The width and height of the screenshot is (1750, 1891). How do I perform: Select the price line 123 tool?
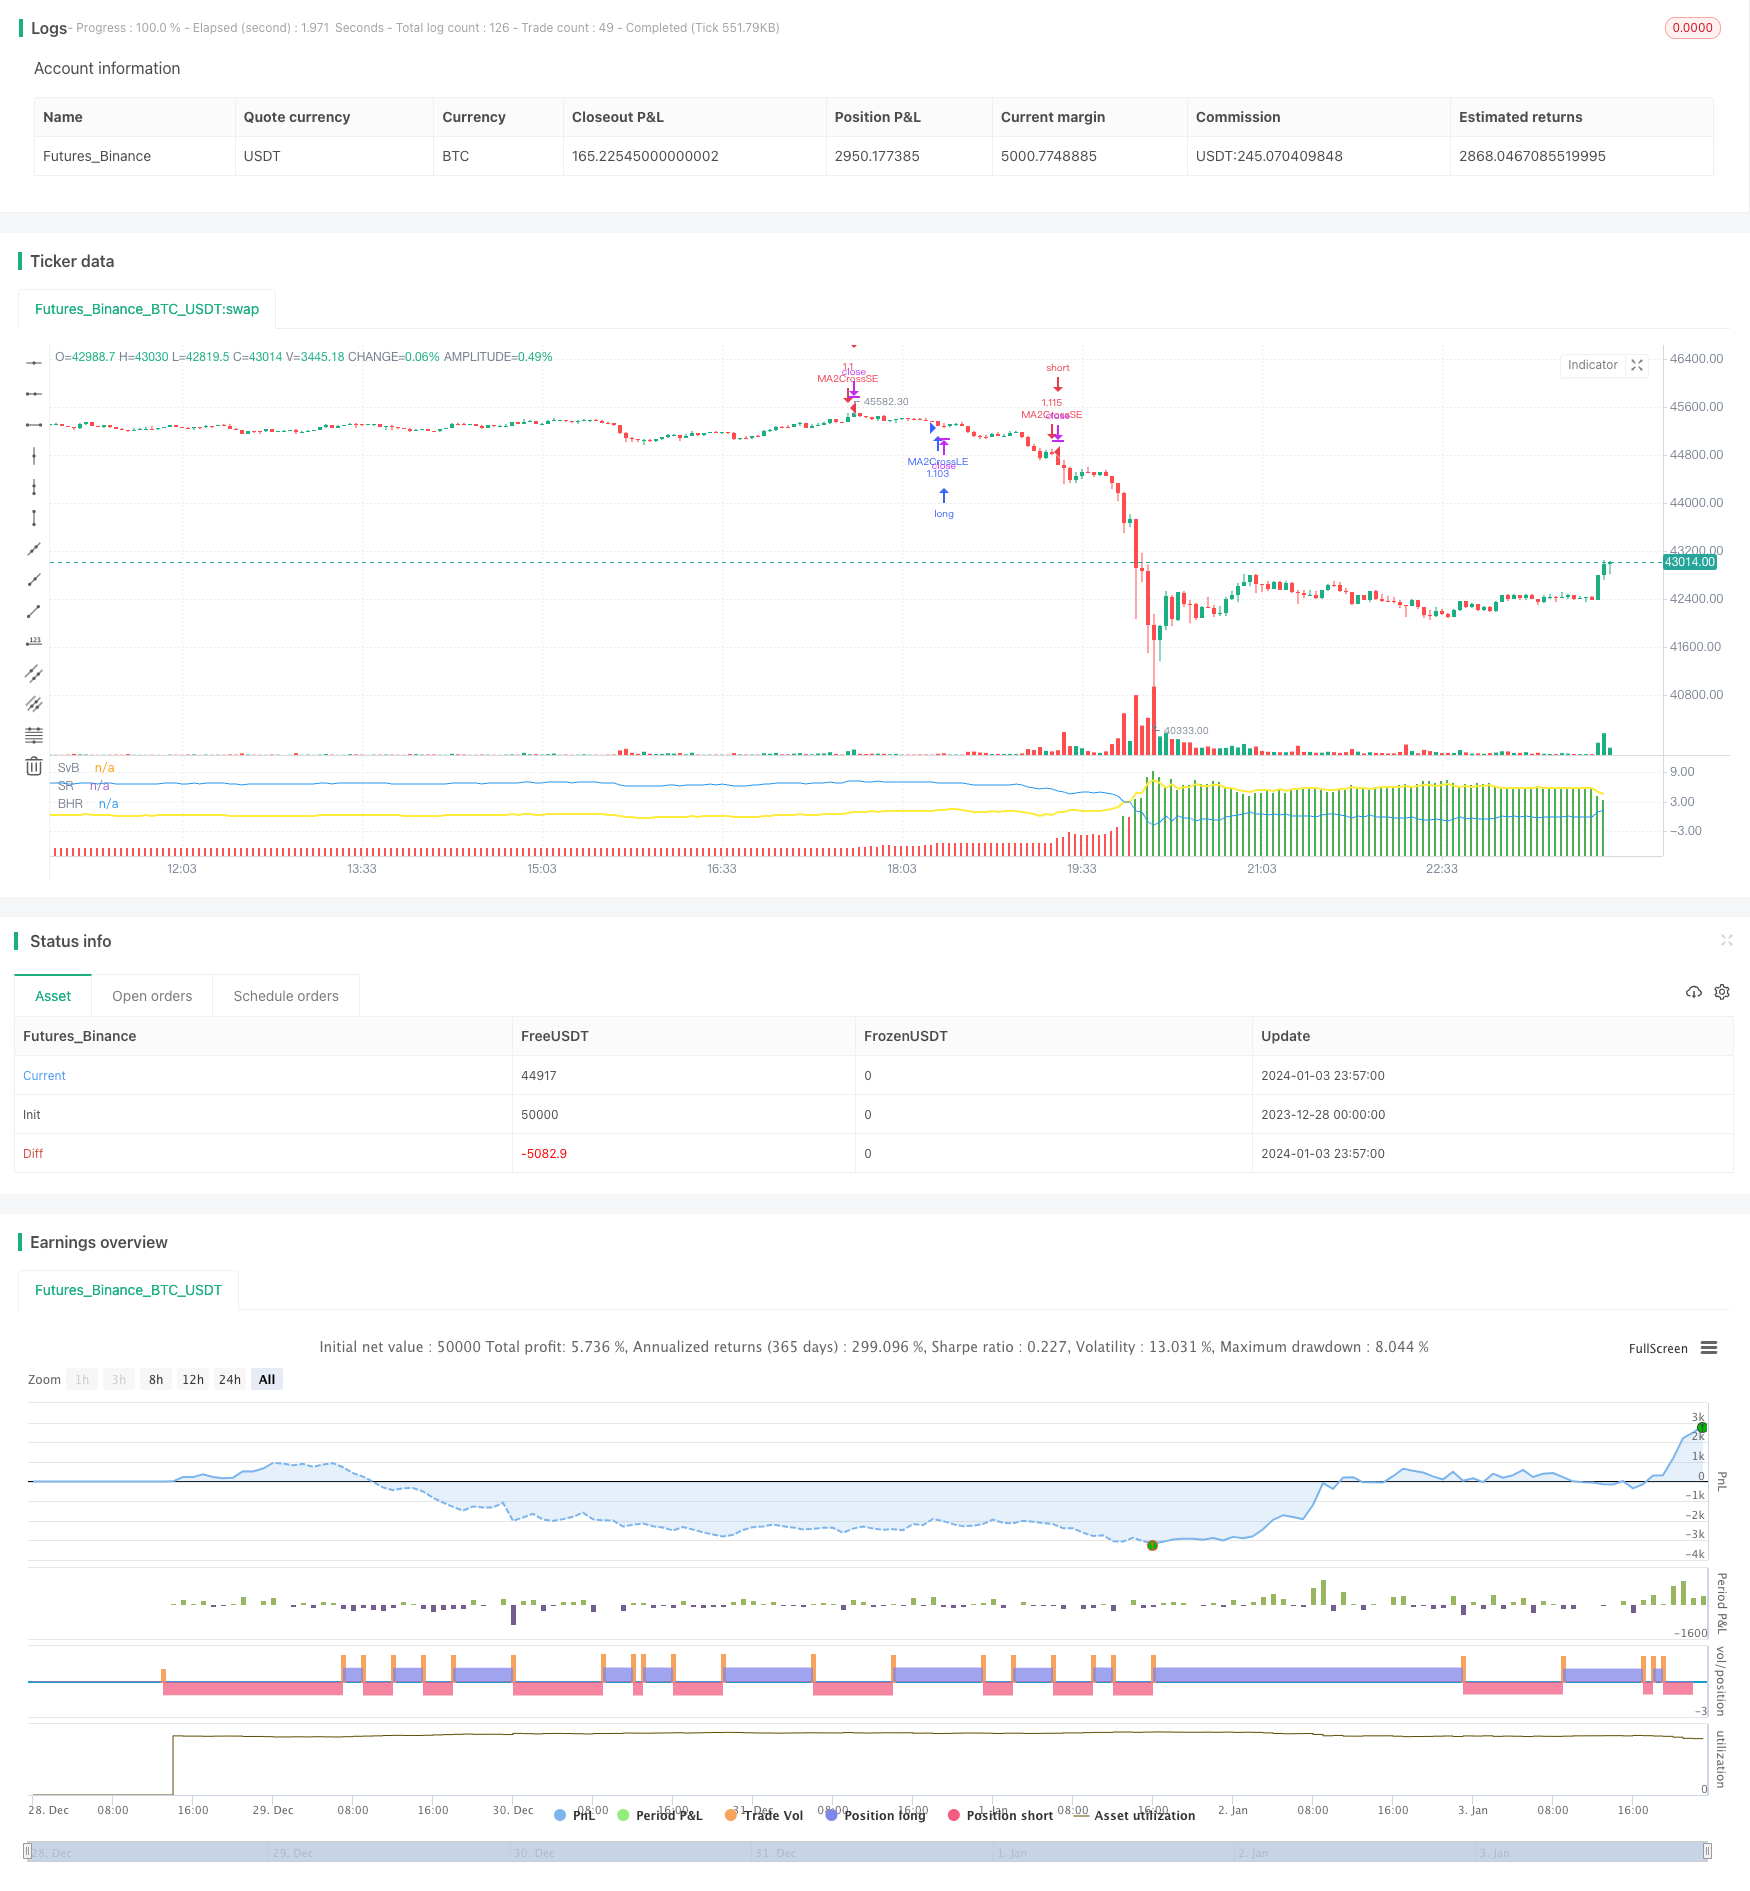(34, 642)
